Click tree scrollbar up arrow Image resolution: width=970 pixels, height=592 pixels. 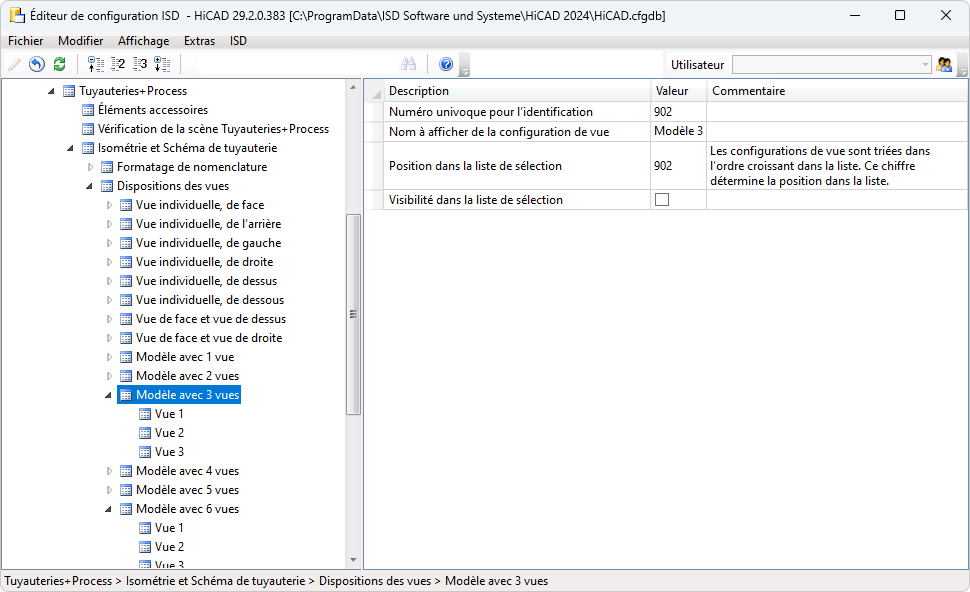[x=353, y=87]
